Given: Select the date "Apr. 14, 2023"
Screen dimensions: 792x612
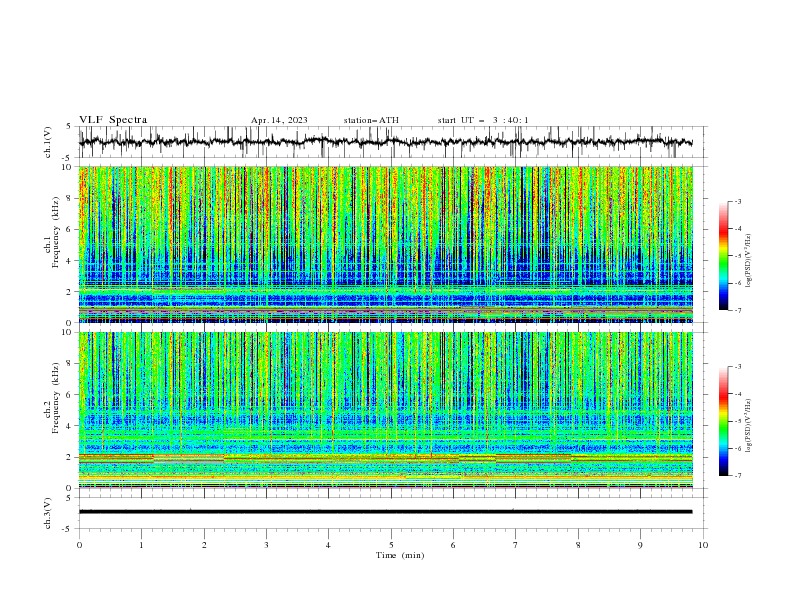Looking at the screenshot, I should coord(279,120).
